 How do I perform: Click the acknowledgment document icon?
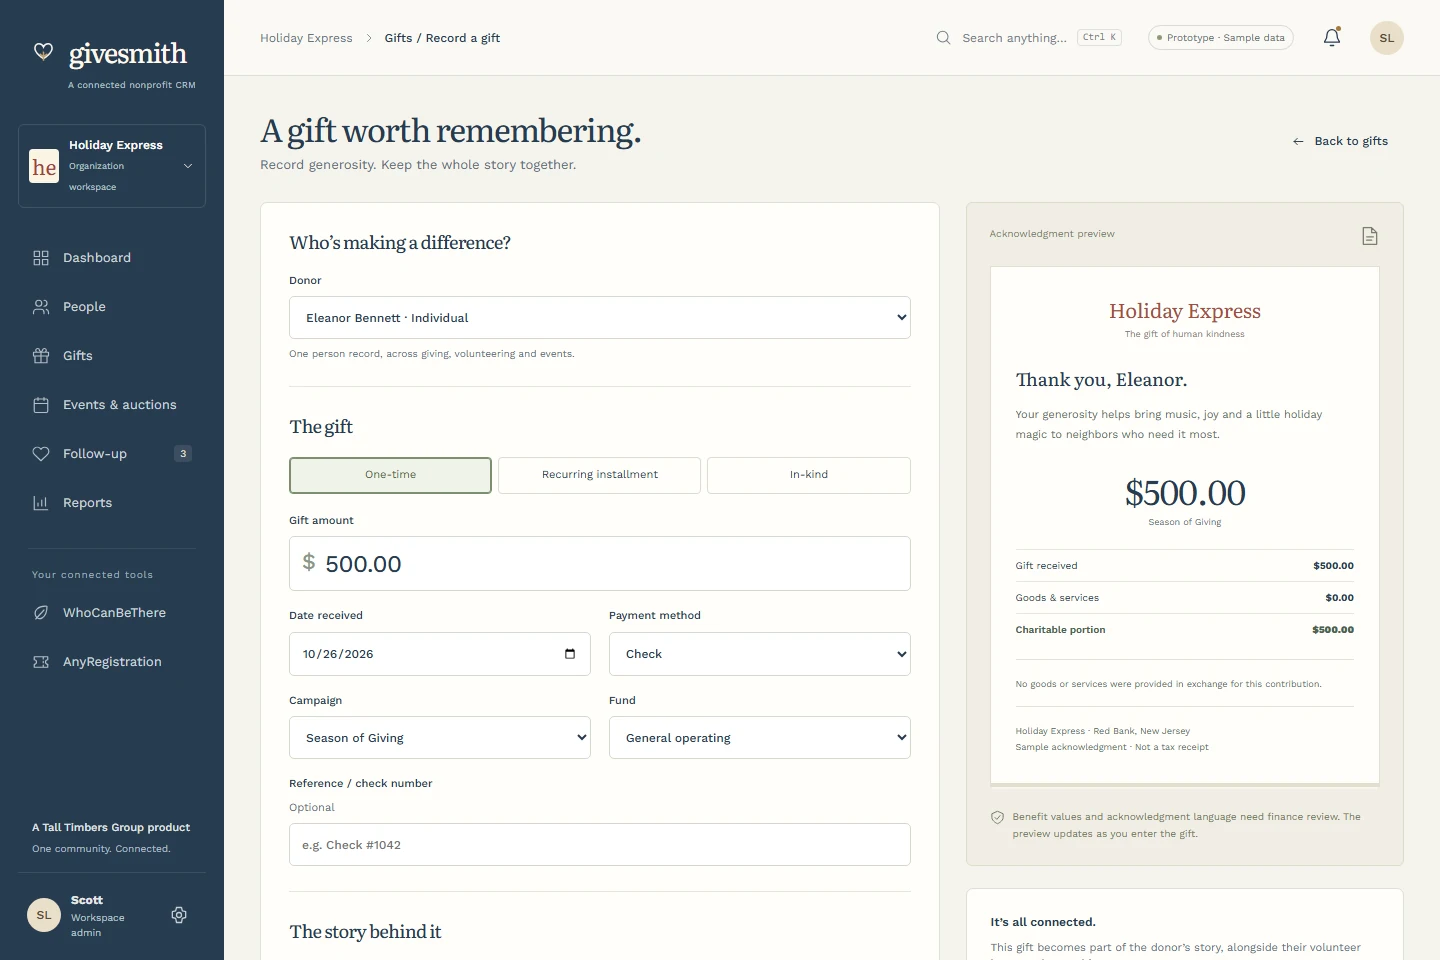coord(1370,236)
